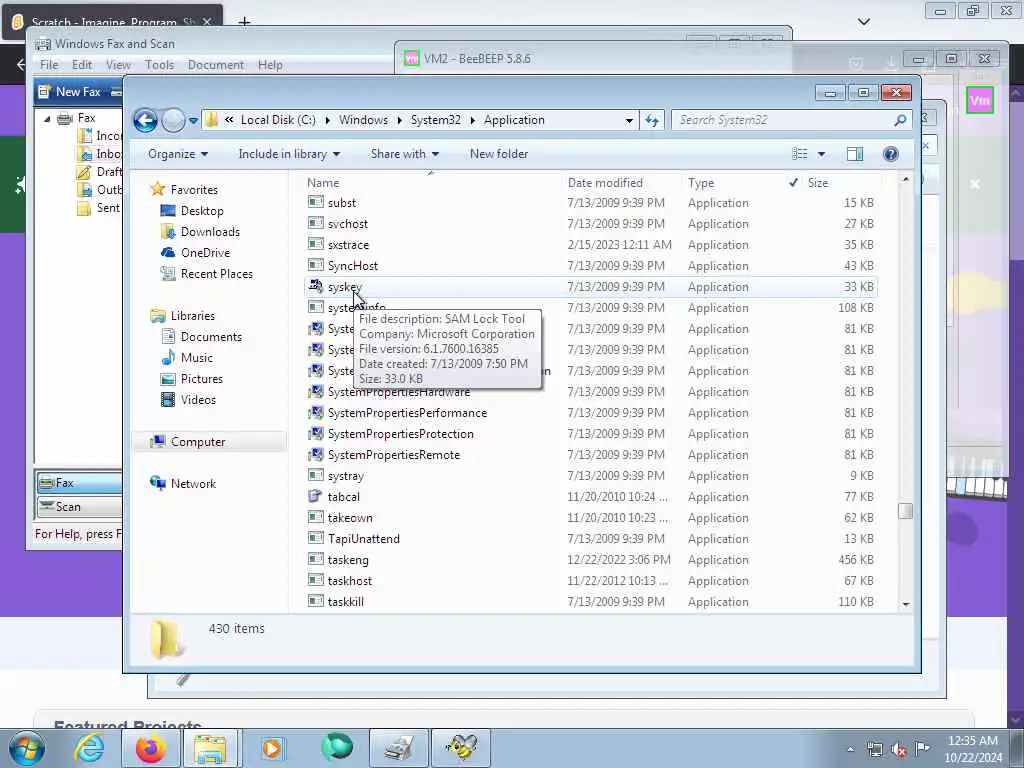This screenshot has height=768, width=1024.
Task: Open Tools menu in Windows Fax and Scan
Action: [159, 65]
